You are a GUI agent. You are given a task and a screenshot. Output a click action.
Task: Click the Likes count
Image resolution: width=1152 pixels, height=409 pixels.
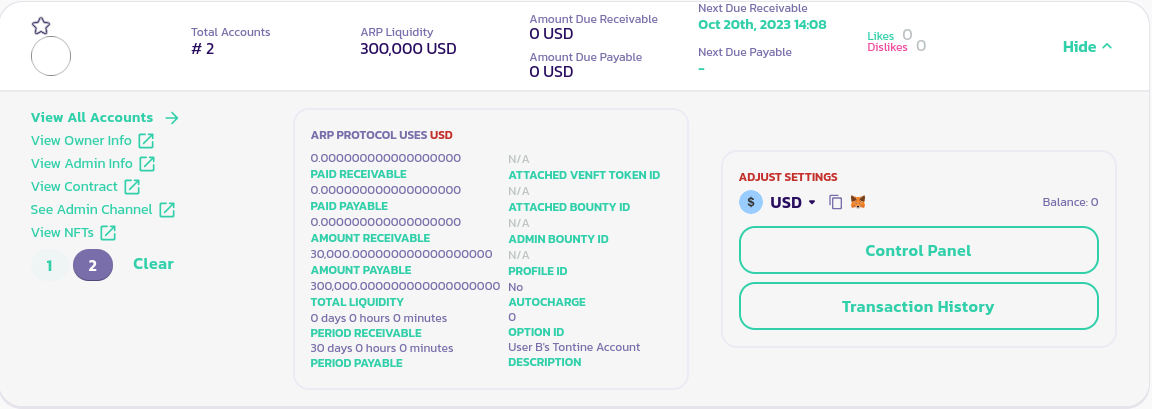pos(906,35)
